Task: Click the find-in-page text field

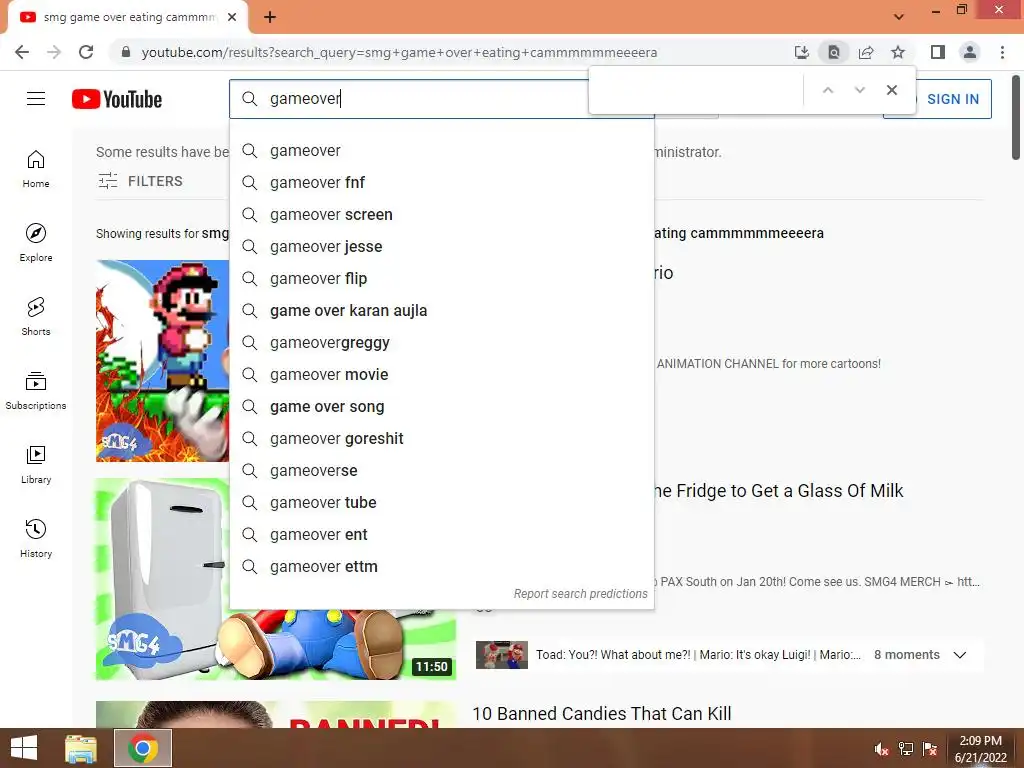Action: pos(696,90)
